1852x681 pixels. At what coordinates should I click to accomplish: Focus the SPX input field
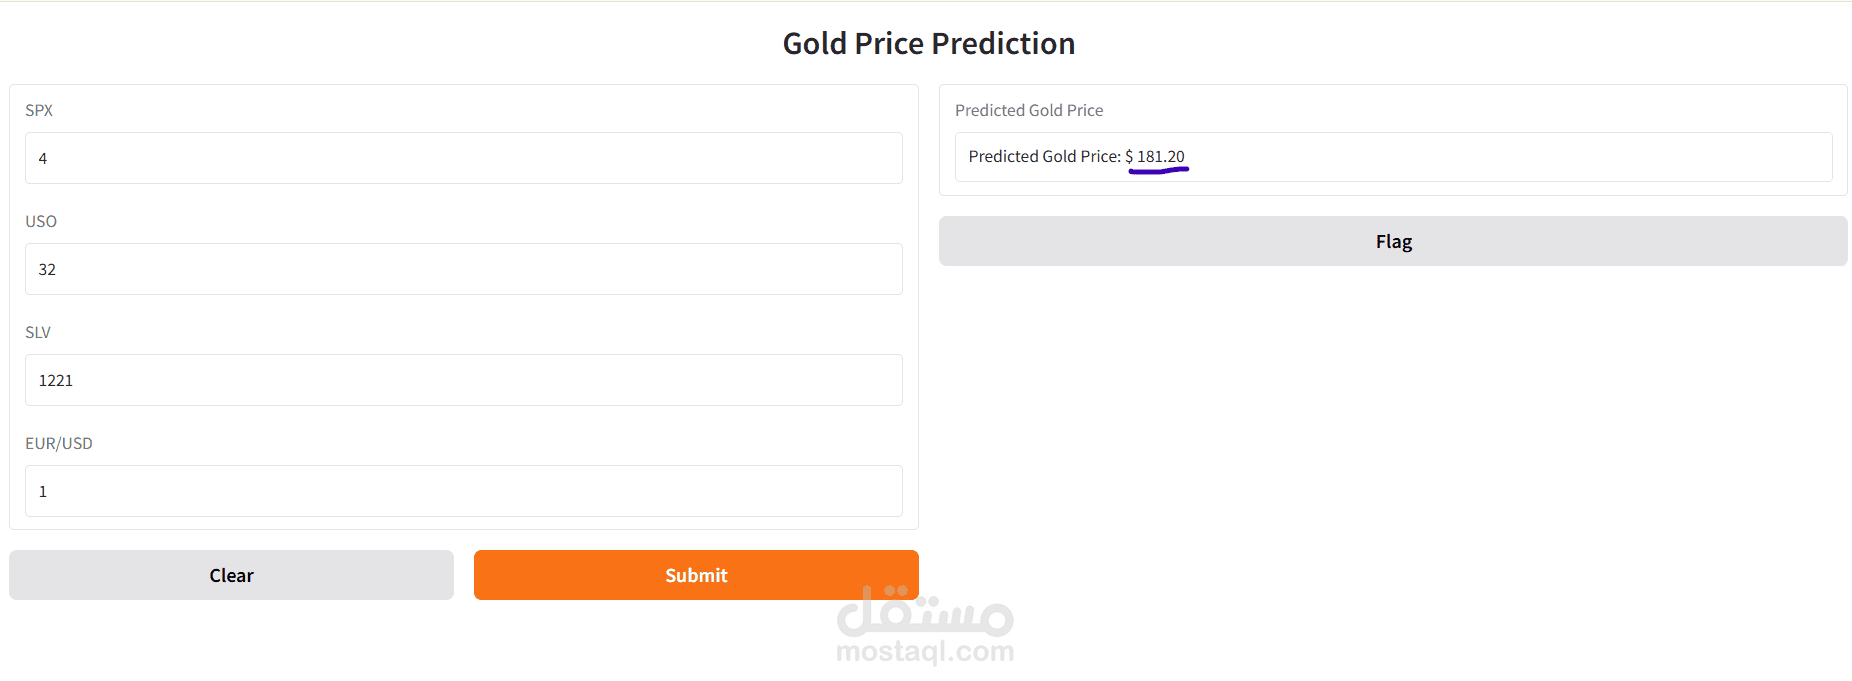(x=464, y=158)
